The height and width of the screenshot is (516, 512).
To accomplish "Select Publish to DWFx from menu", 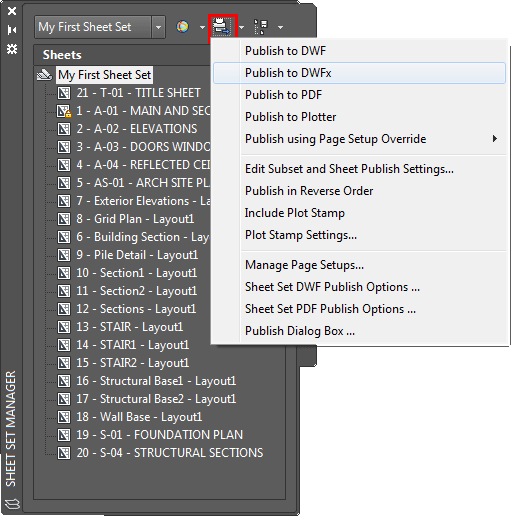I will [288, 73].
